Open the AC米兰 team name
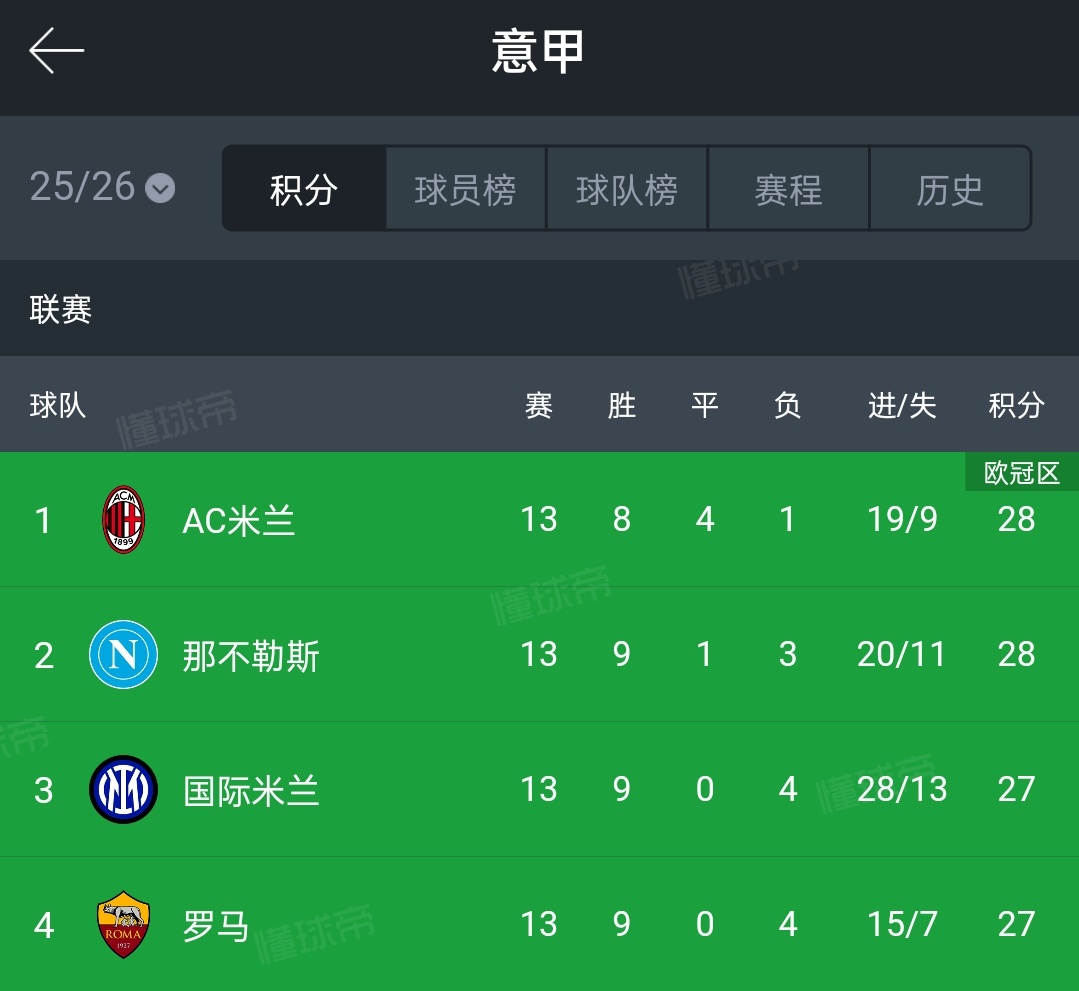1079x991 pixels. point(239,521)
